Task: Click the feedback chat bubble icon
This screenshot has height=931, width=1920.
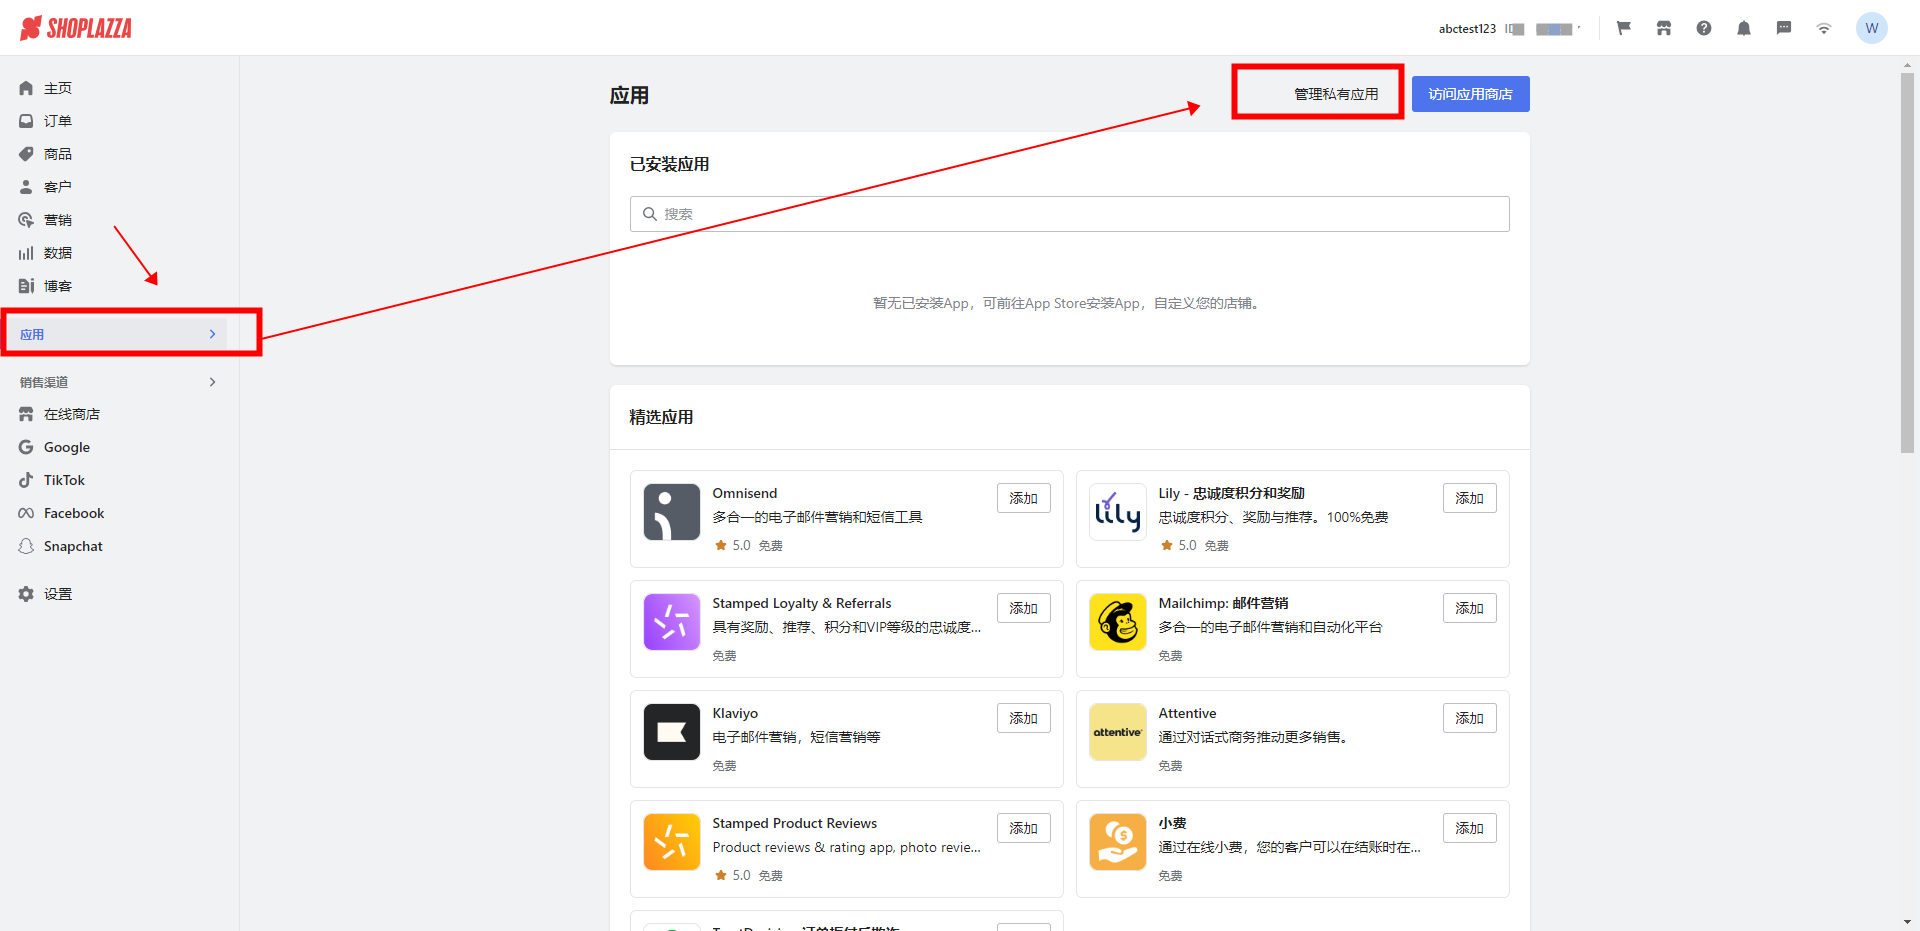Action: click(x=1784, y=28)
